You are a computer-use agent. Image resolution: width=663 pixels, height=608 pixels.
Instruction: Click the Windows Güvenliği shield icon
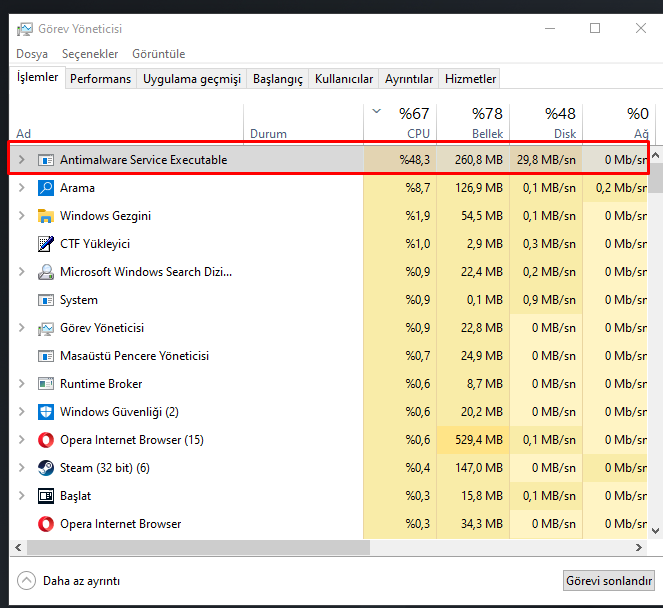point(46,412)
